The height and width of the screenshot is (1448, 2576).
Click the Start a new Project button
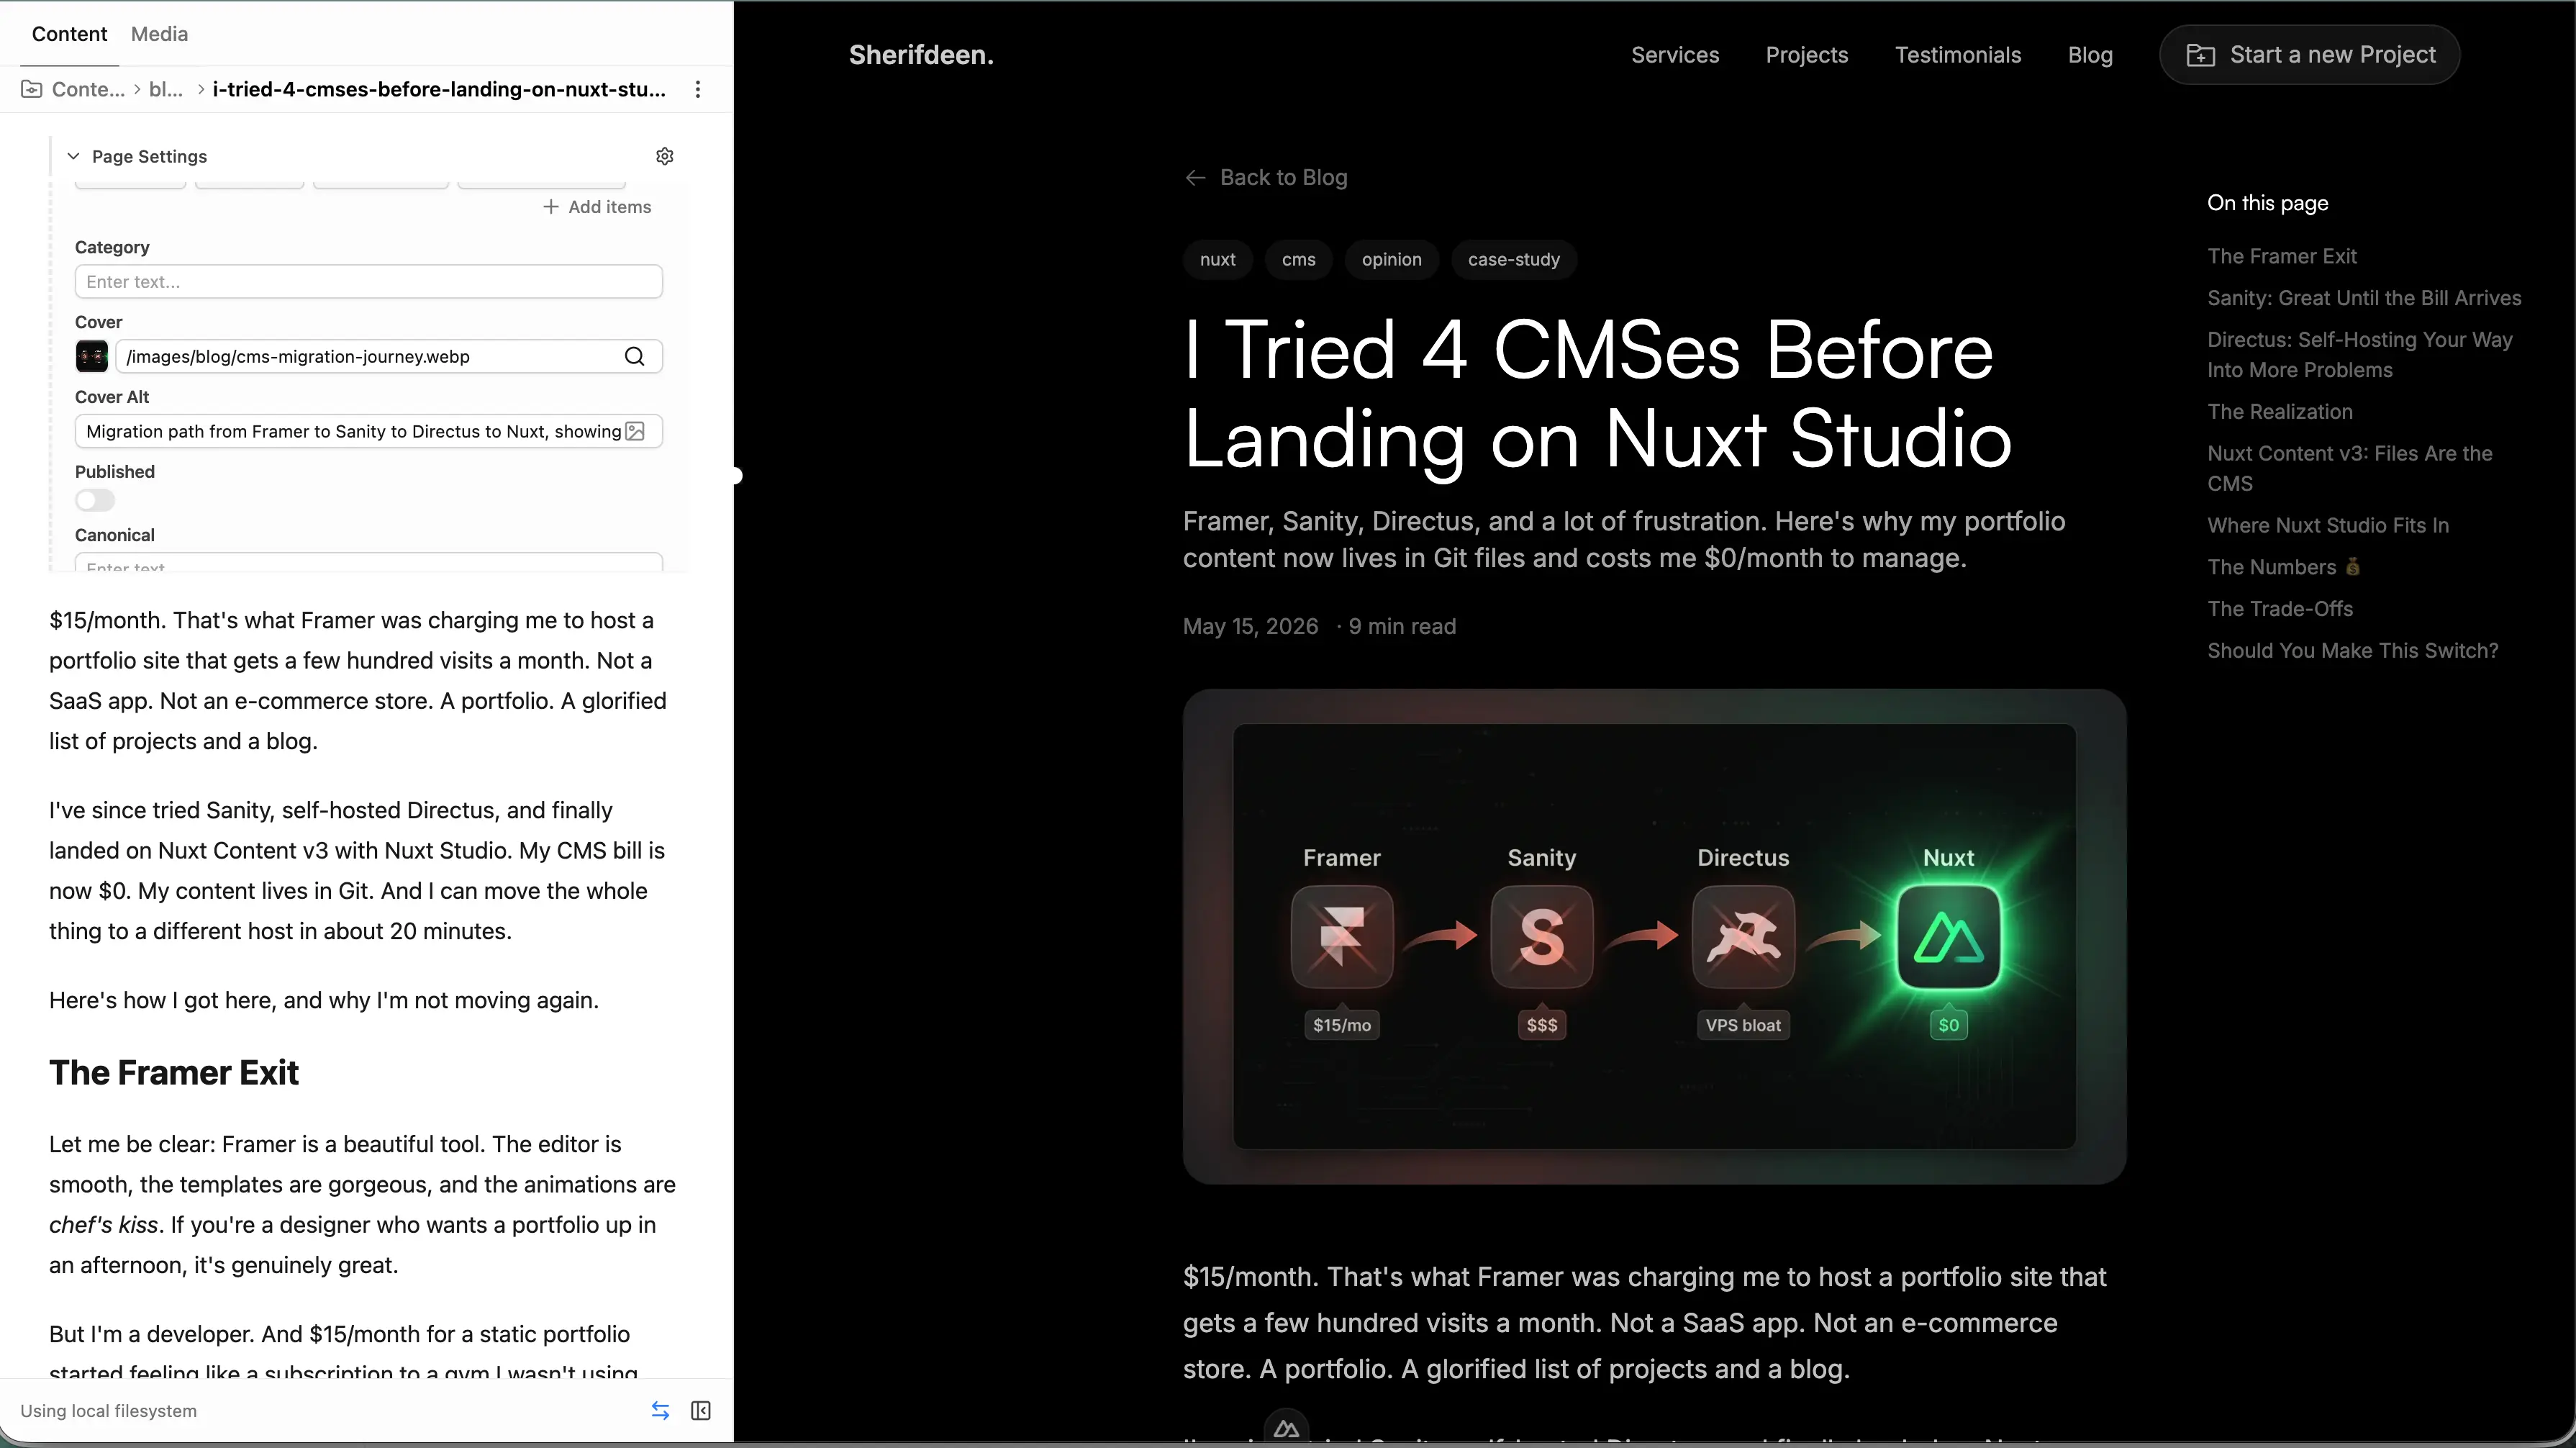pos(2309,55)
